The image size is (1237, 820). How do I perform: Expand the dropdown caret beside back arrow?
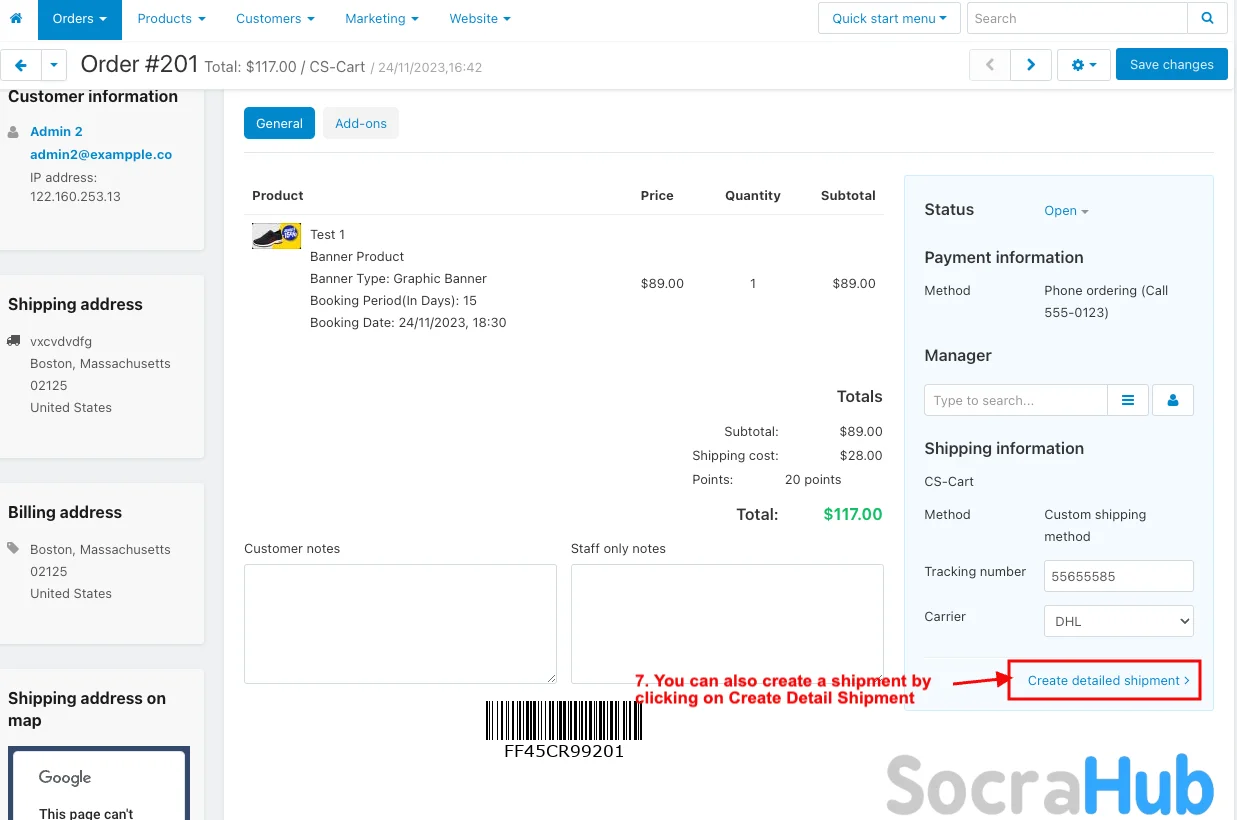54,65
